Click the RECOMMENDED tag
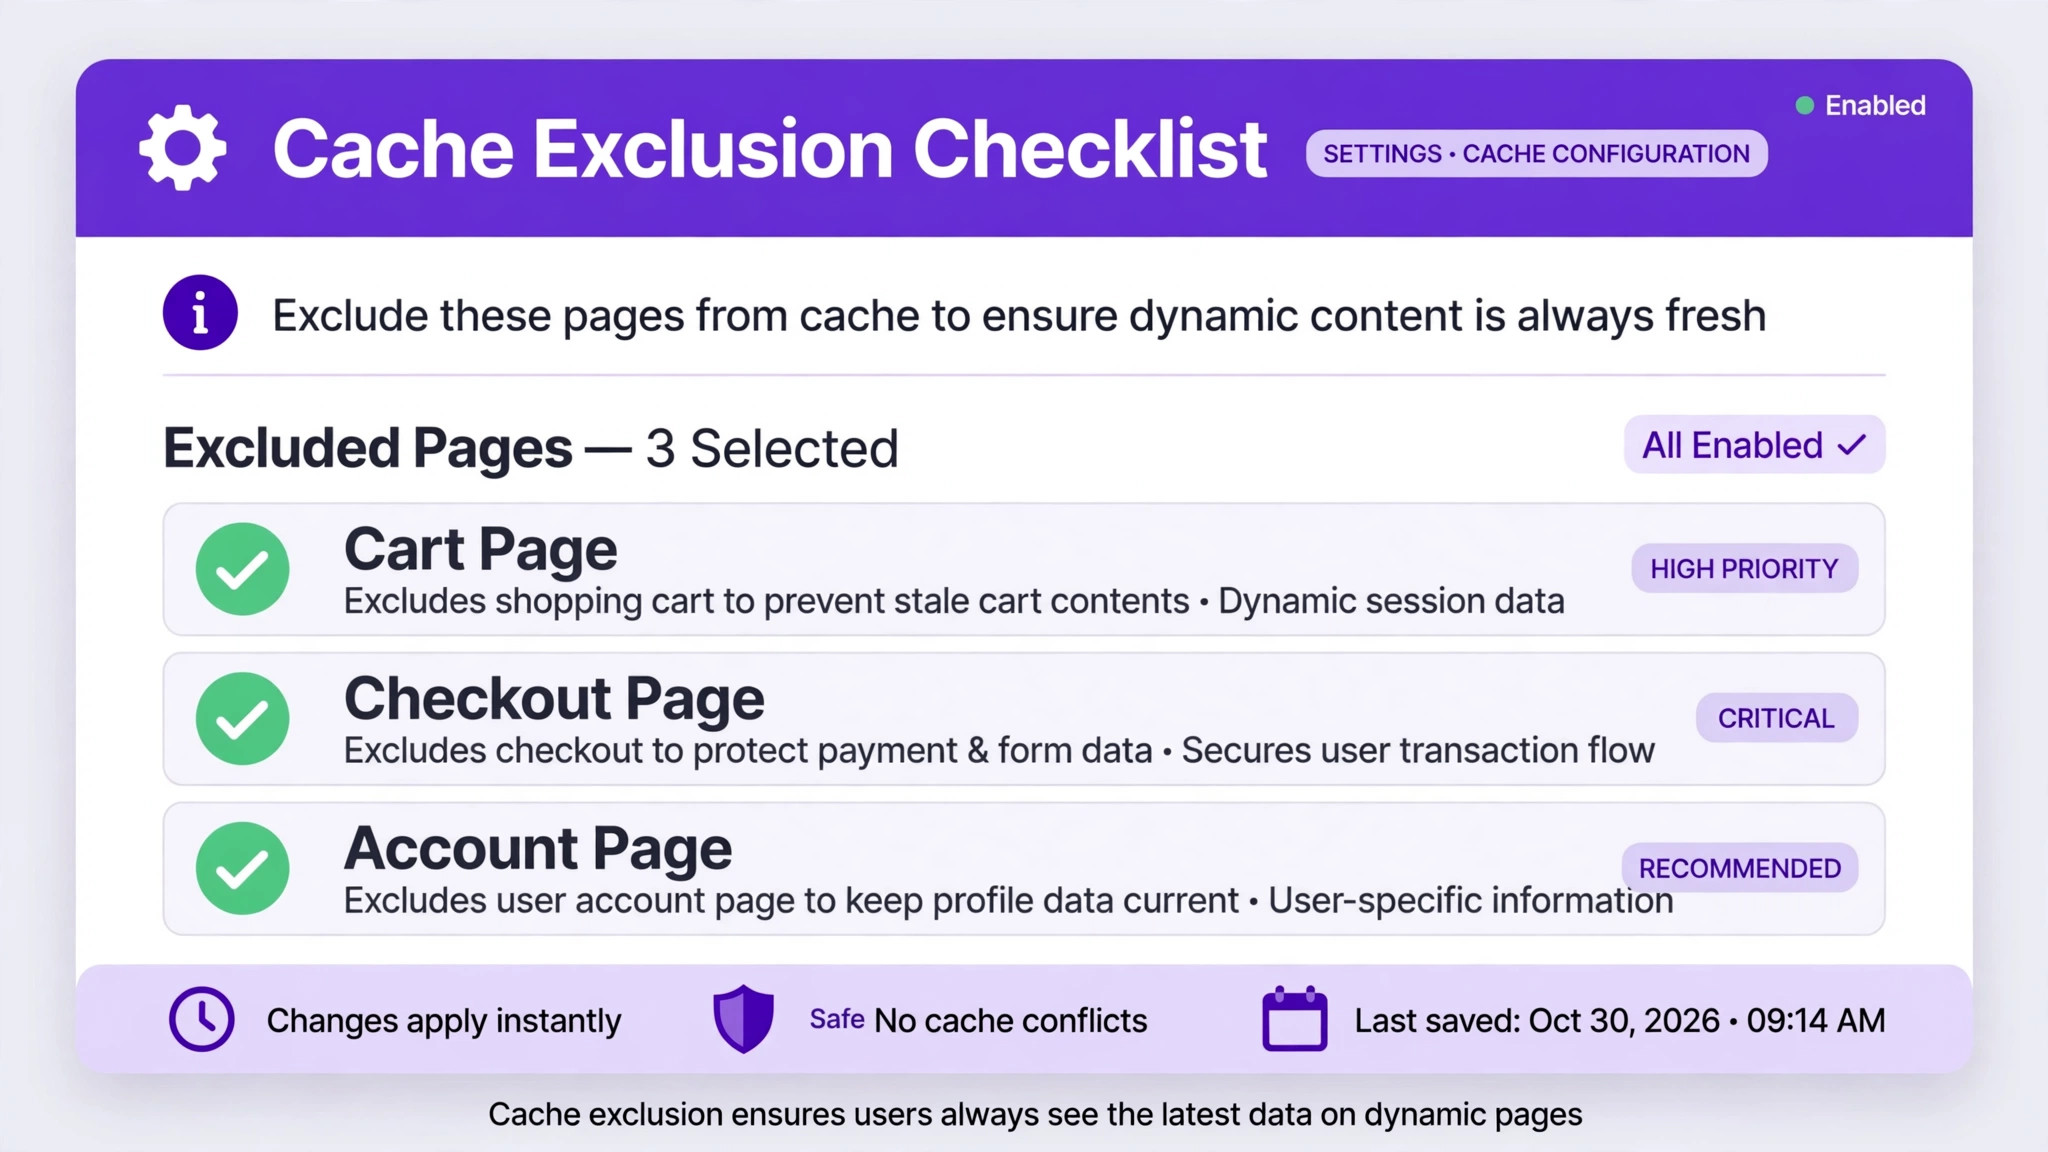The image size is (2048, 1152). pos(1739,868)
